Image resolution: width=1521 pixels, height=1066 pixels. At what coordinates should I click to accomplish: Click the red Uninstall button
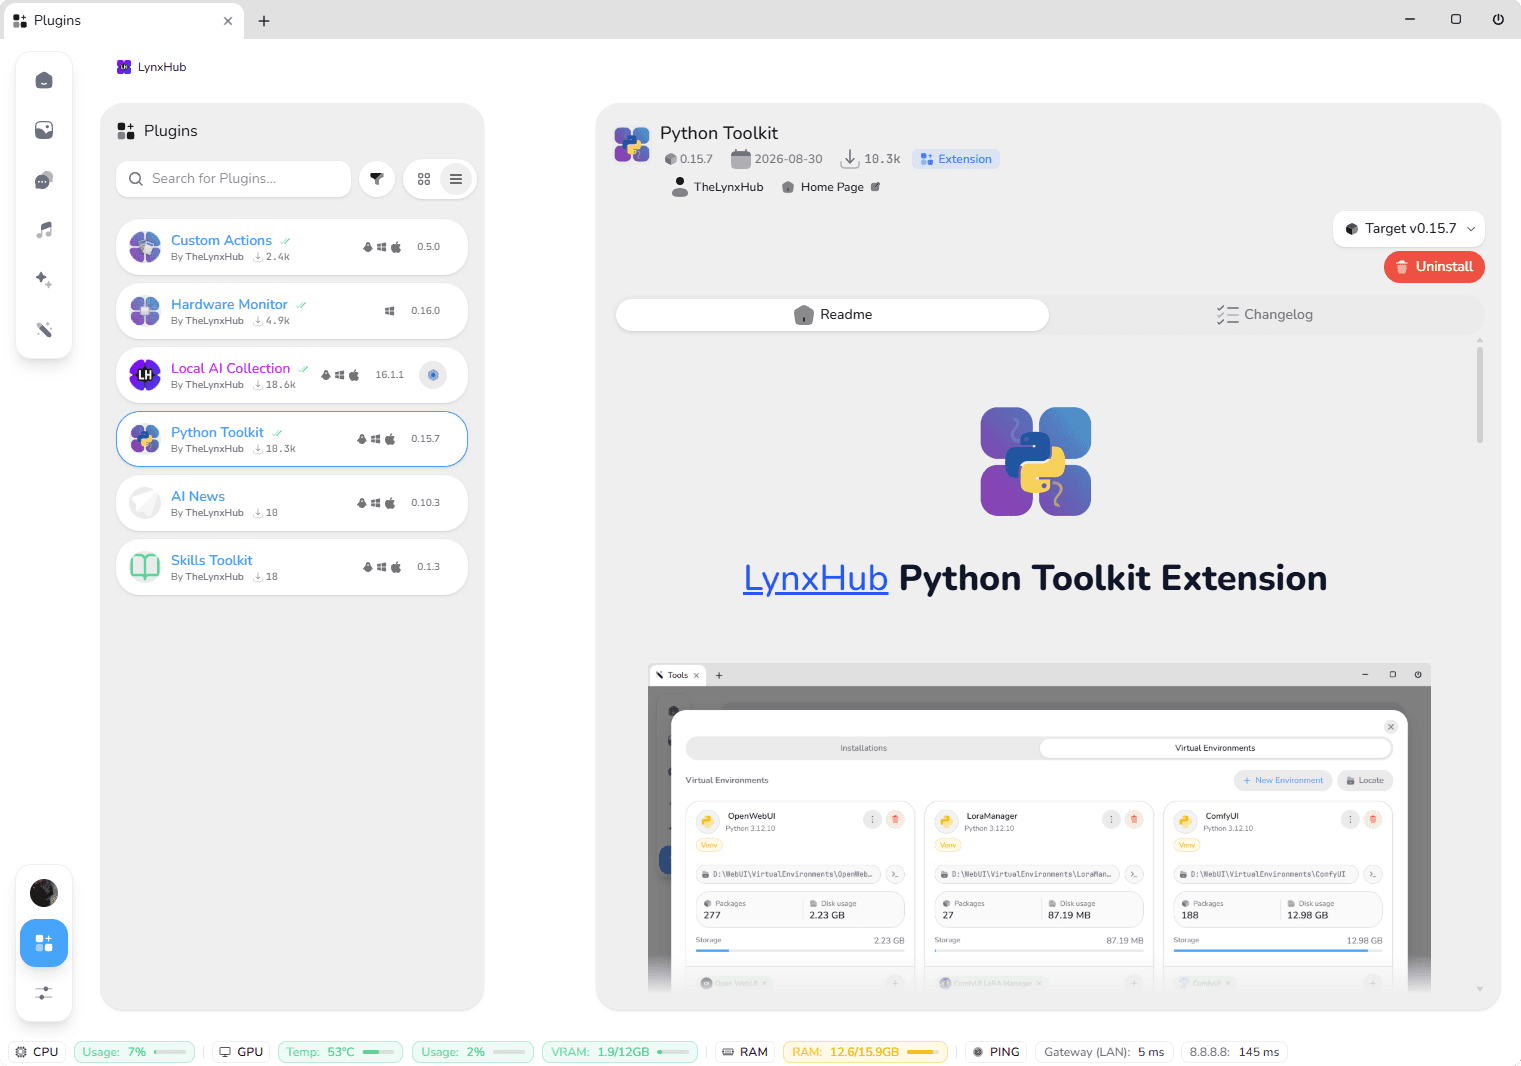pyautogui.click(x=1434, y=267)
